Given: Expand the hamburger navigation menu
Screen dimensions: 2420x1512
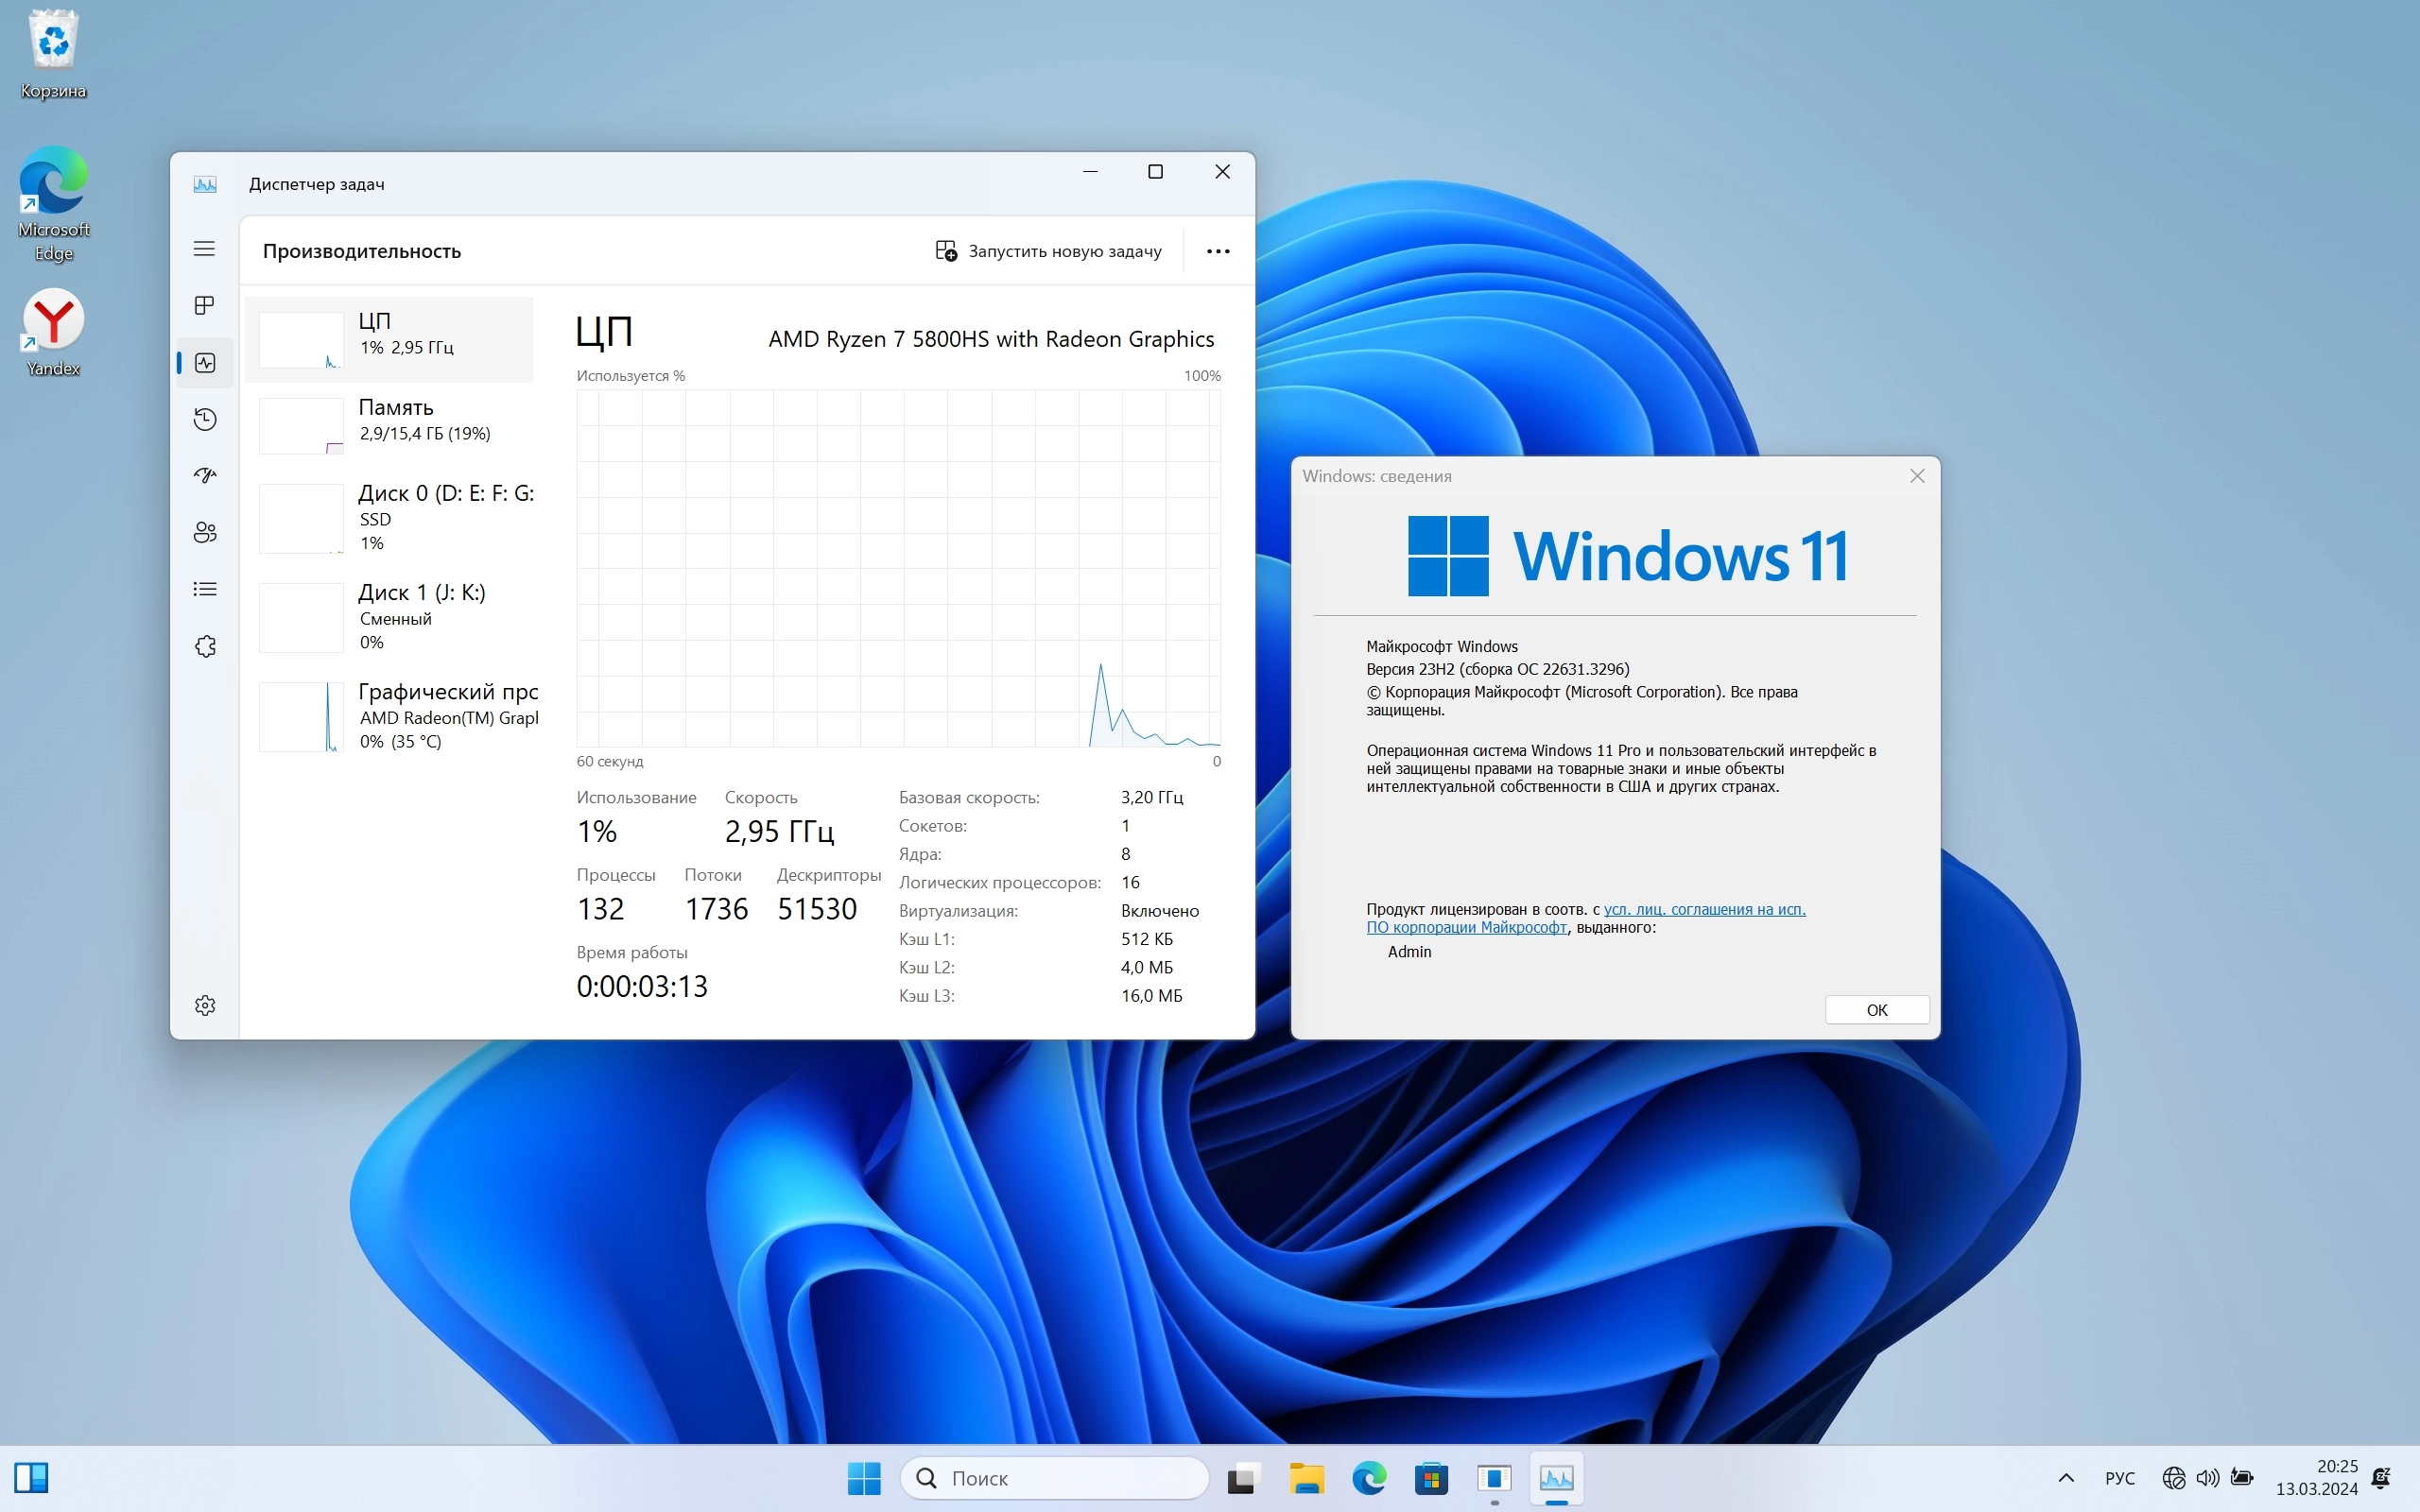Looking at the screenshot, I should [x=204, y=249].
